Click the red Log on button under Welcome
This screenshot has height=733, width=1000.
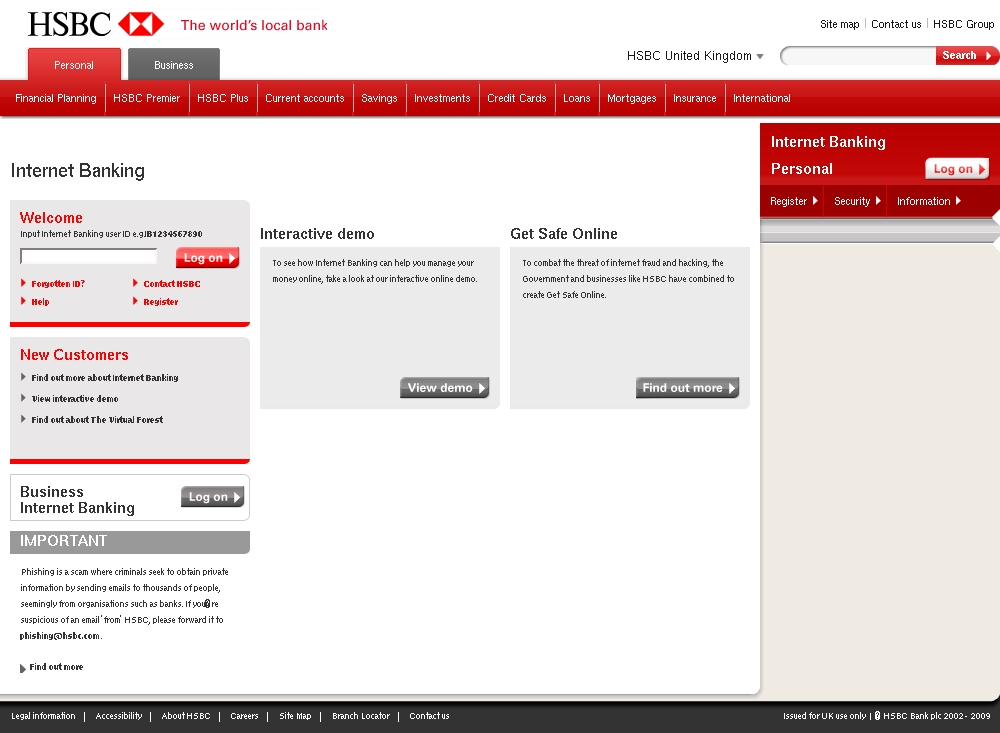[x=207, y=258]
